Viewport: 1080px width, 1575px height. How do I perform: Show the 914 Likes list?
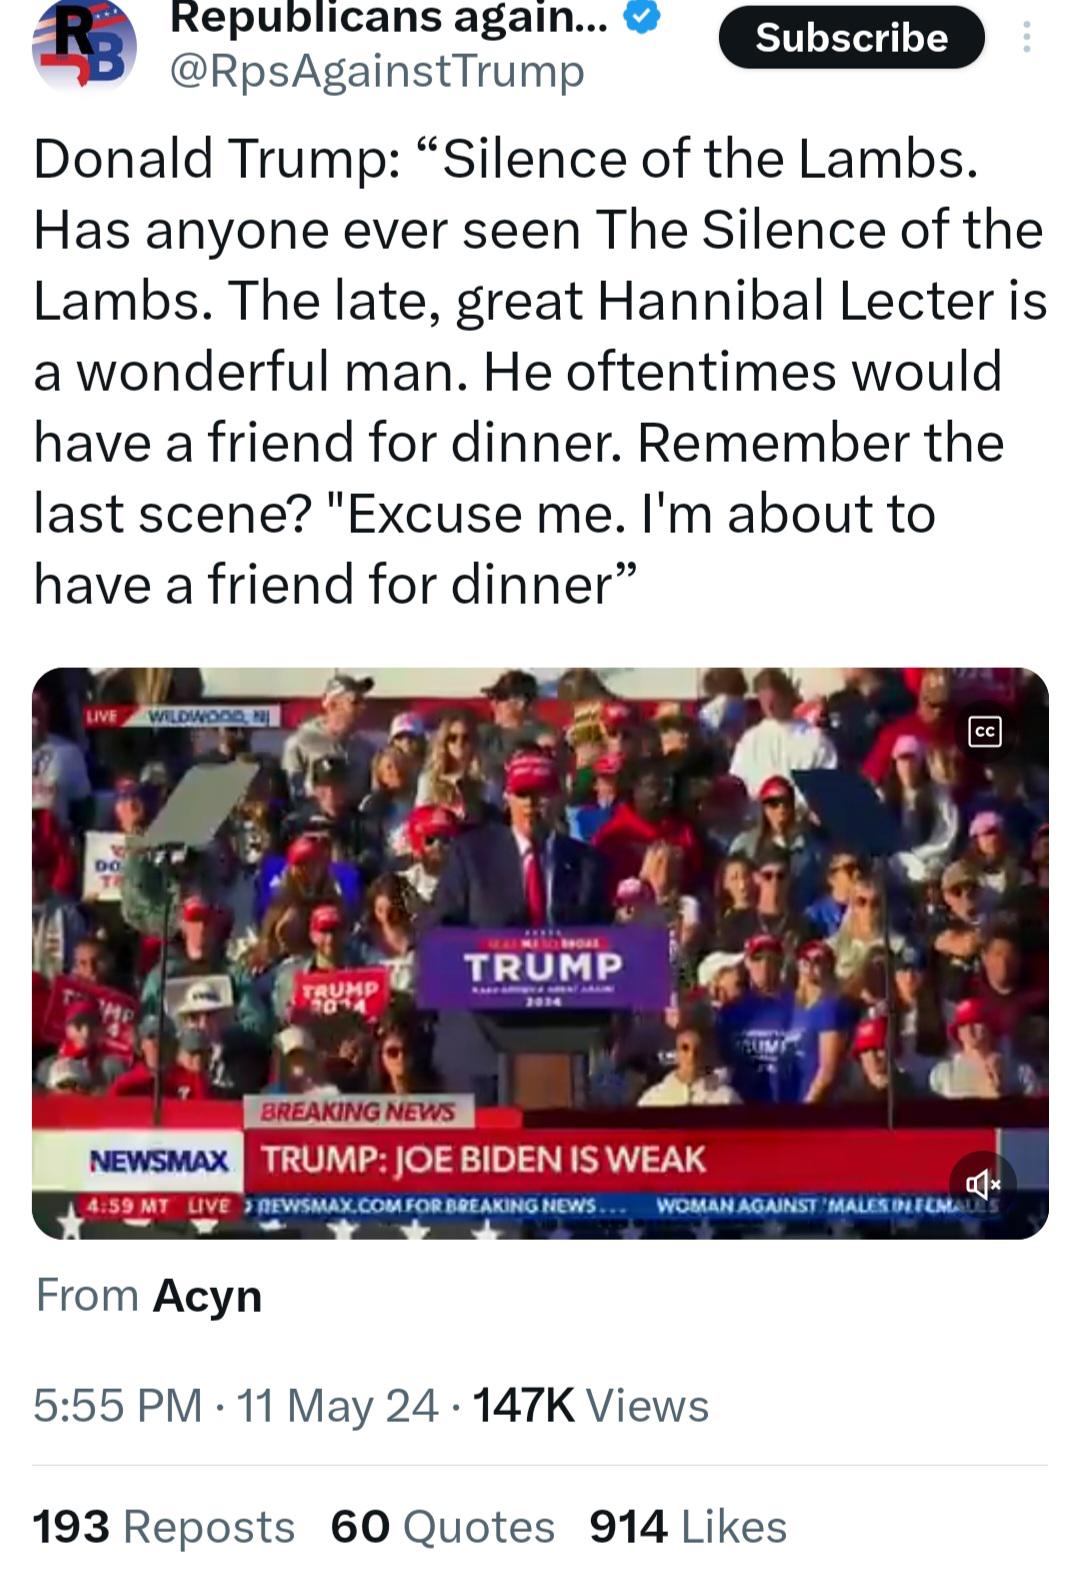pos(688,1527)
